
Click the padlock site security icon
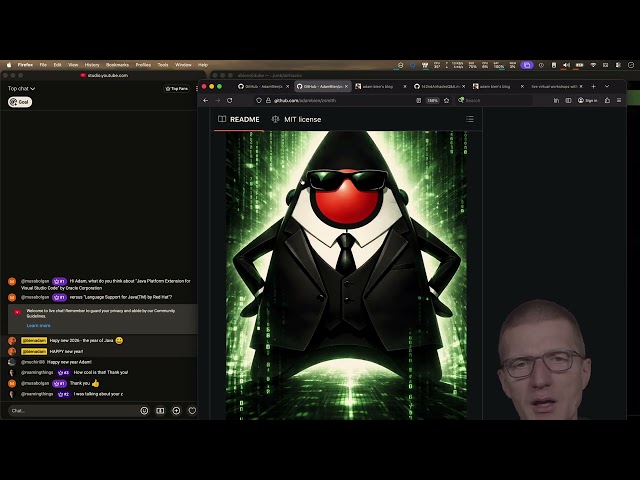268,100
